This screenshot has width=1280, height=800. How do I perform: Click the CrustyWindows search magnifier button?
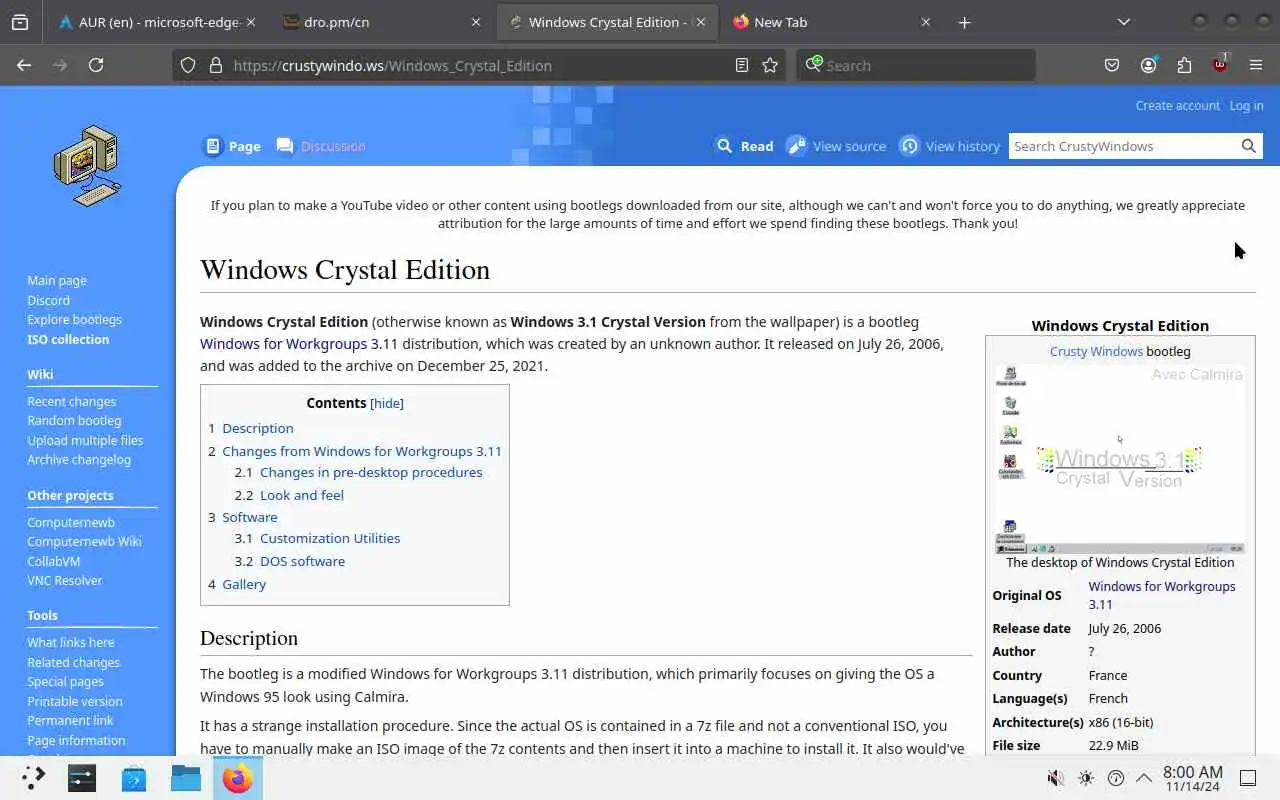pos(1248,146)
